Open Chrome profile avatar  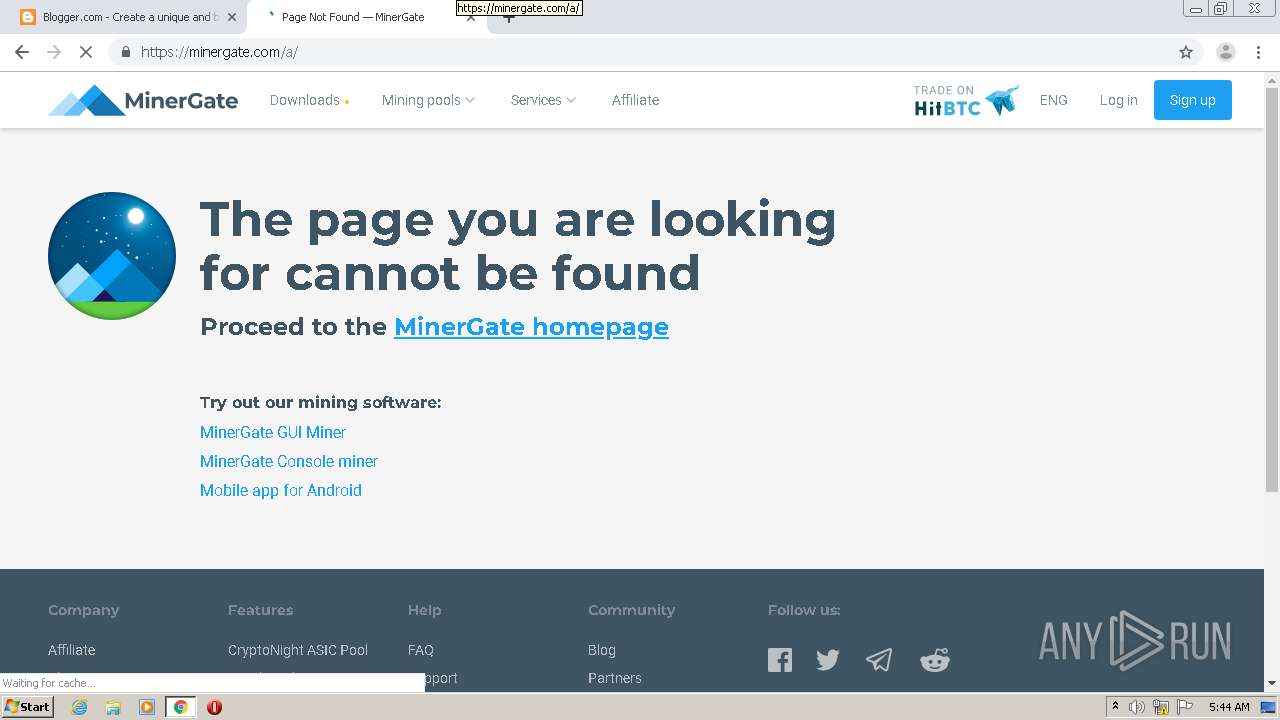(1225, 52)
